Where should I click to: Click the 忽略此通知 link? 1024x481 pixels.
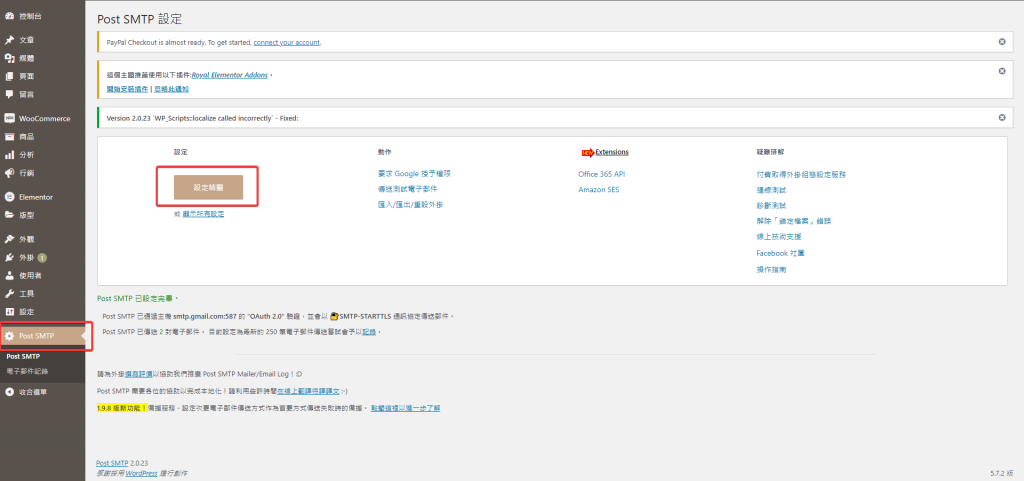click(171, 88)
